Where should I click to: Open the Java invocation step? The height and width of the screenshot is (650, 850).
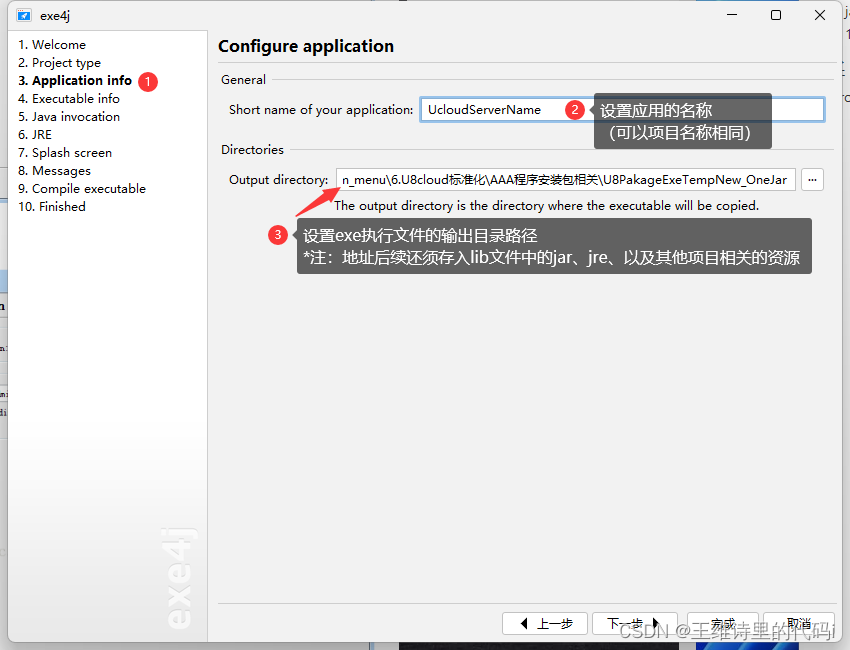coord(69,117)
